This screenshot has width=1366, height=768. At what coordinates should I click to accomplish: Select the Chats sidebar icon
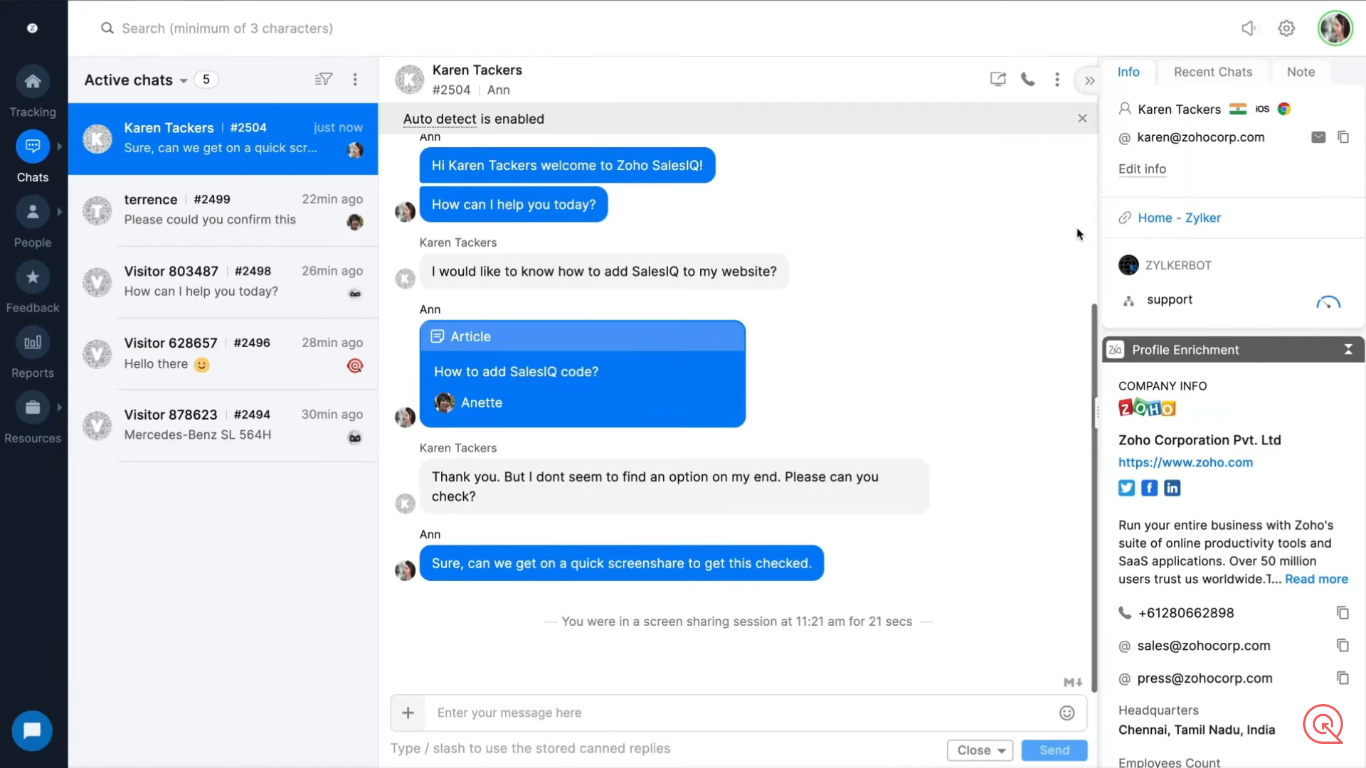point(32,146)
